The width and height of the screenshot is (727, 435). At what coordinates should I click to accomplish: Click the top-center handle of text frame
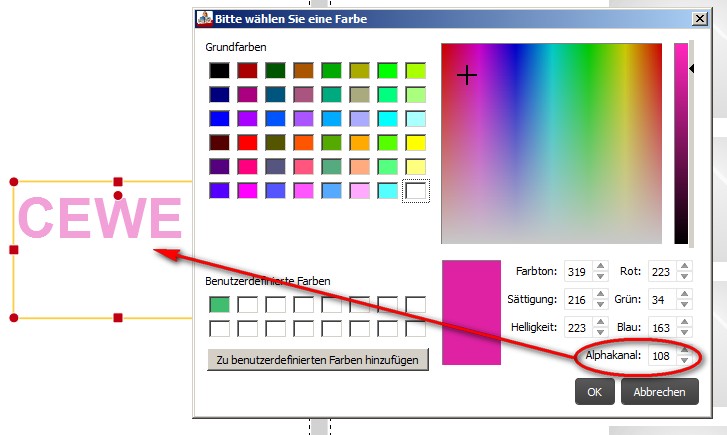pos(118,182)
